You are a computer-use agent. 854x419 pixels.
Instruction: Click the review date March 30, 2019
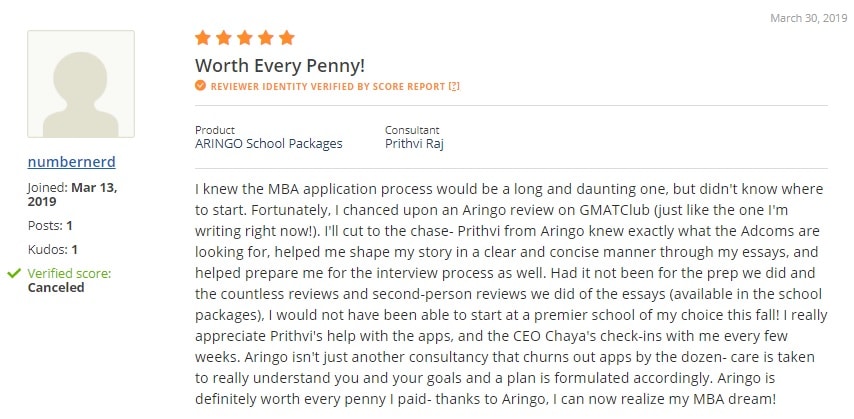[x=807, y=19]
